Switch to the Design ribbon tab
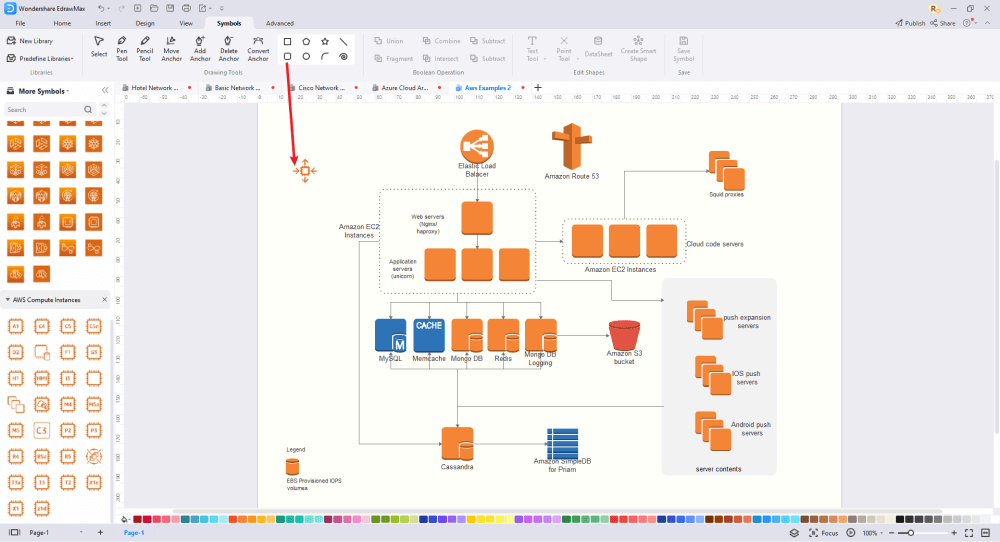The height and width of the screenshot is (542, 1000). point(145,23)
